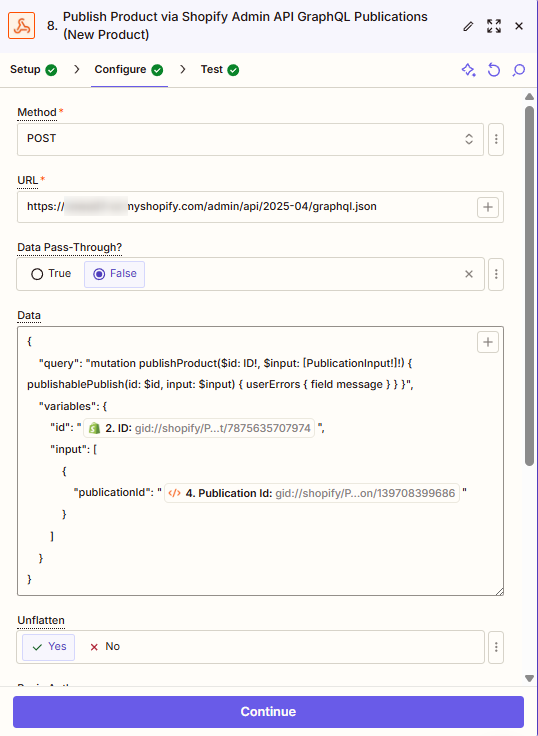Screen dimensions: 538x736
Task: Click chevron between Setup and Configure
Action: pos(77,69)
